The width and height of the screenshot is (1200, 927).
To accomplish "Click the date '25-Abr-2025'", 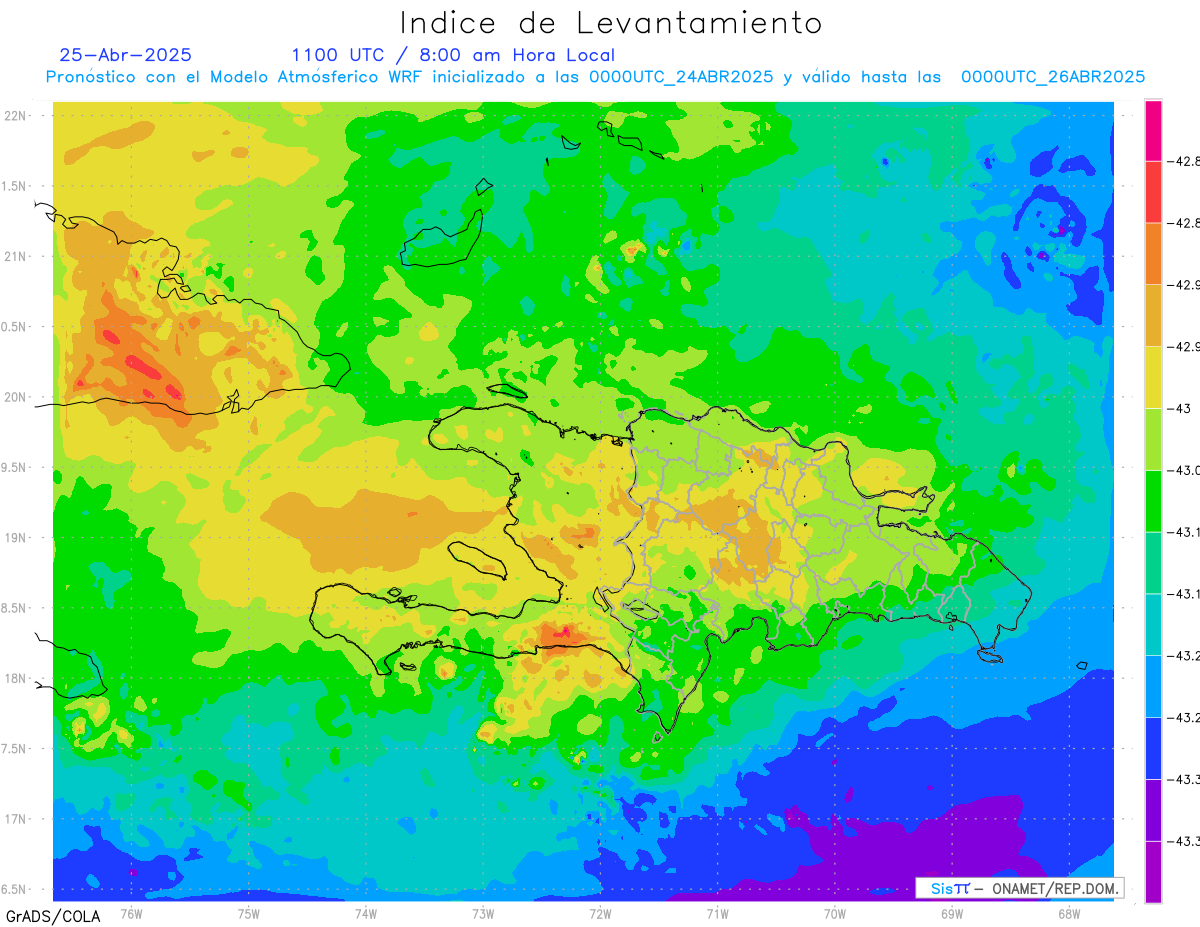I will point(126,55).
